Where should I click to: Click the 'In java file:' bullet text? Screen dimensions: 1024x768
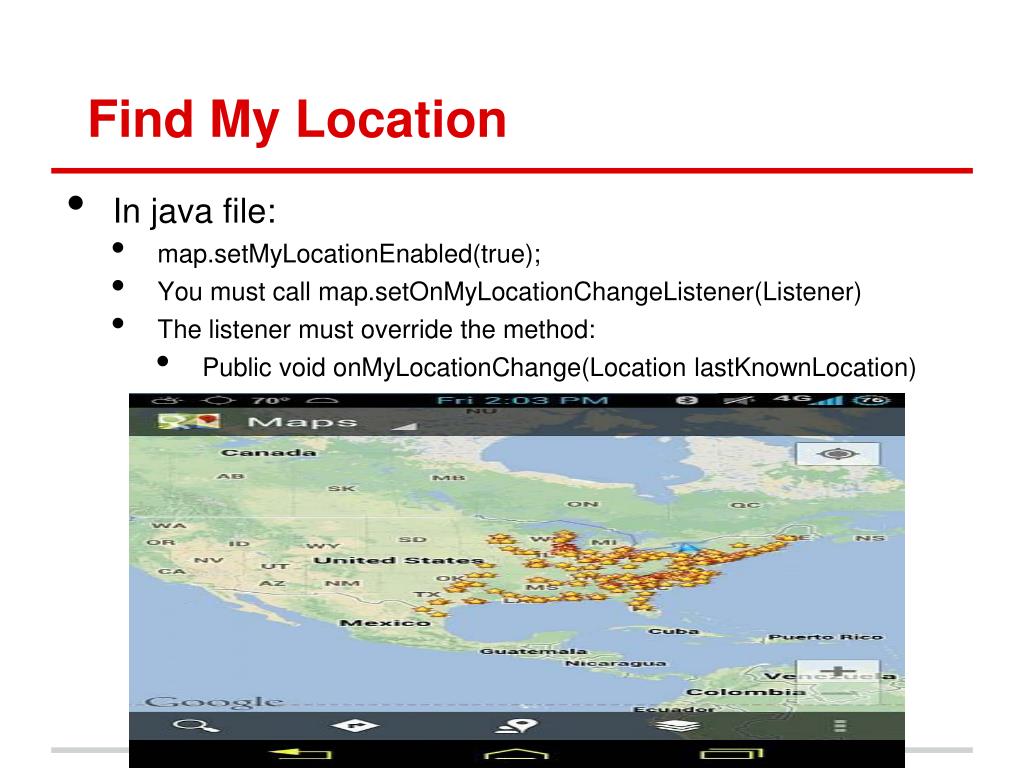195,212
